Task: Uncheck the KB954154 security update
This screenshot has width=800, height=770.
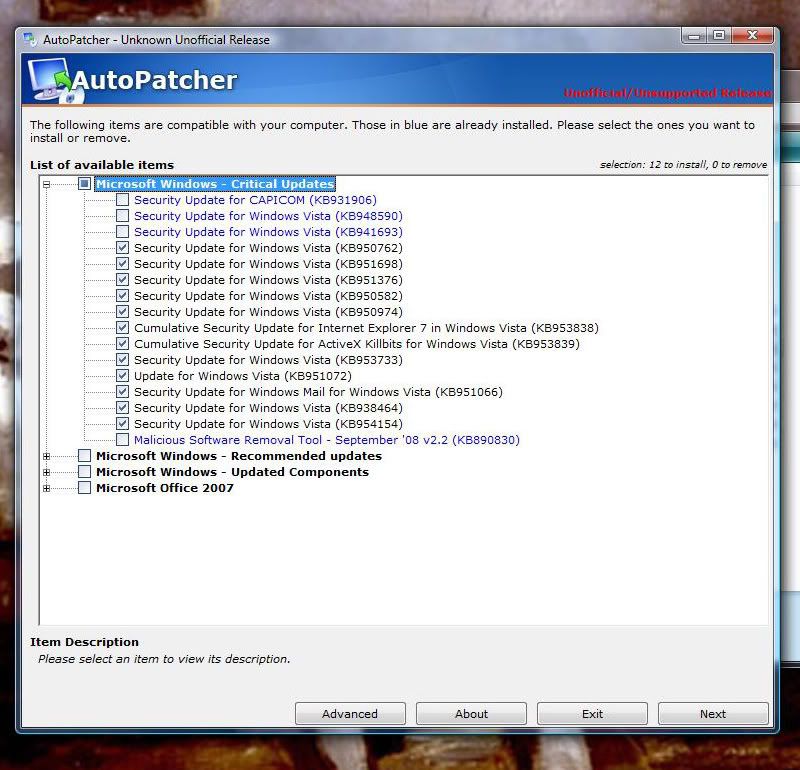Action: pyautogui.click(x=122, y=424)
